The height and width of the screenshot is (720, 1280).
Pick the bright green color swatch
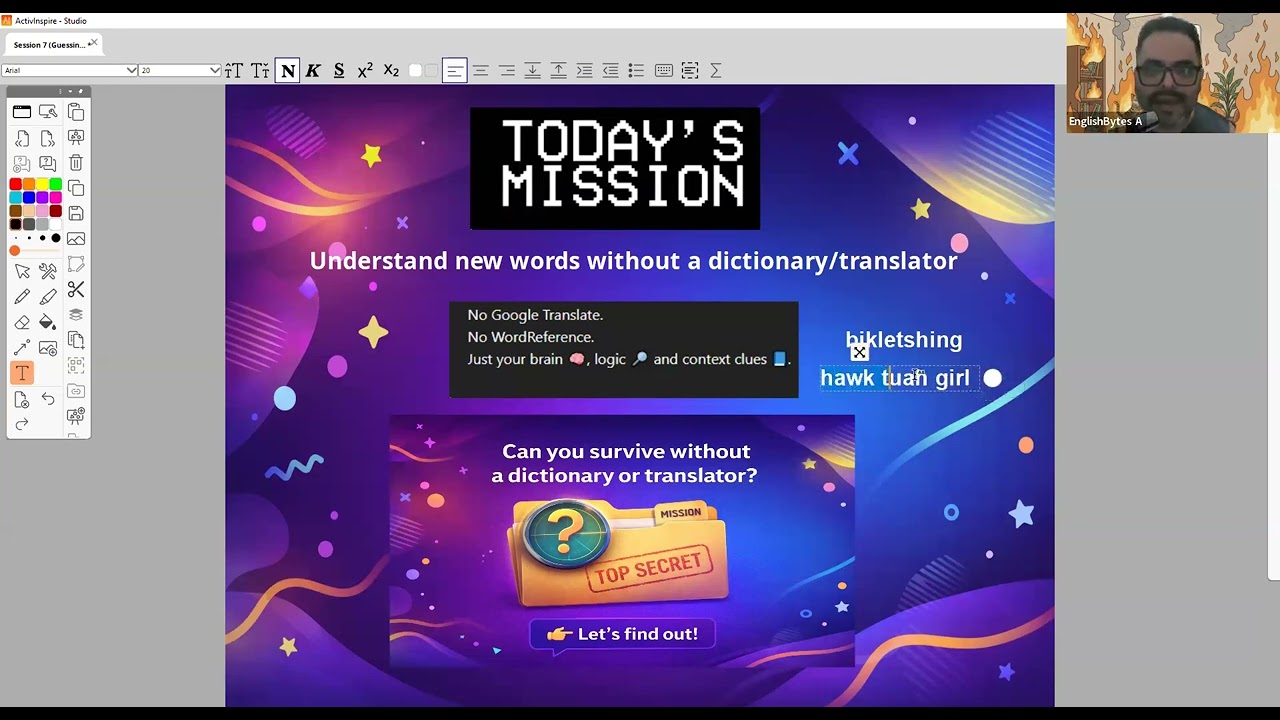pos(55,184)
